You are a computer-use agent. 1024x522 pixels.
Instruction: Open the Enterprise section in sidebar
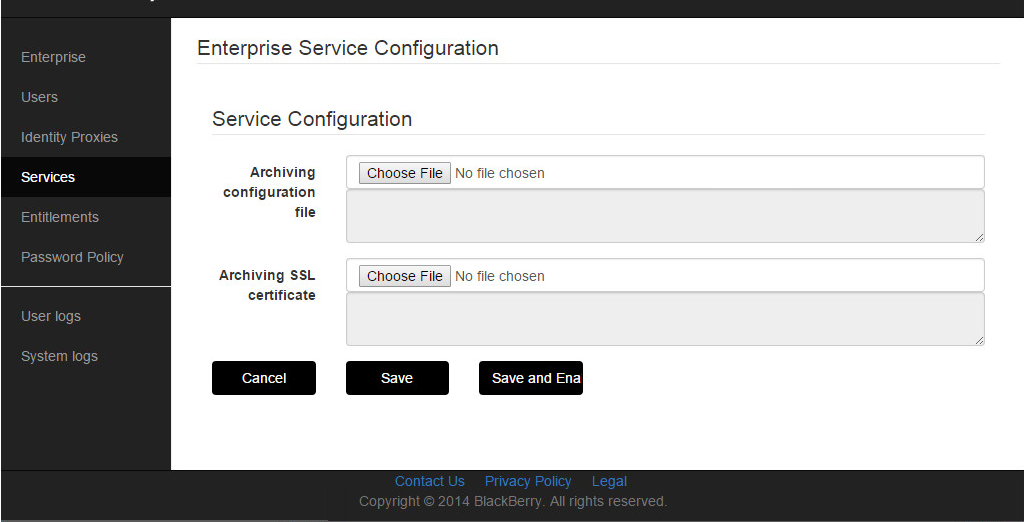[x=53, y=57]
